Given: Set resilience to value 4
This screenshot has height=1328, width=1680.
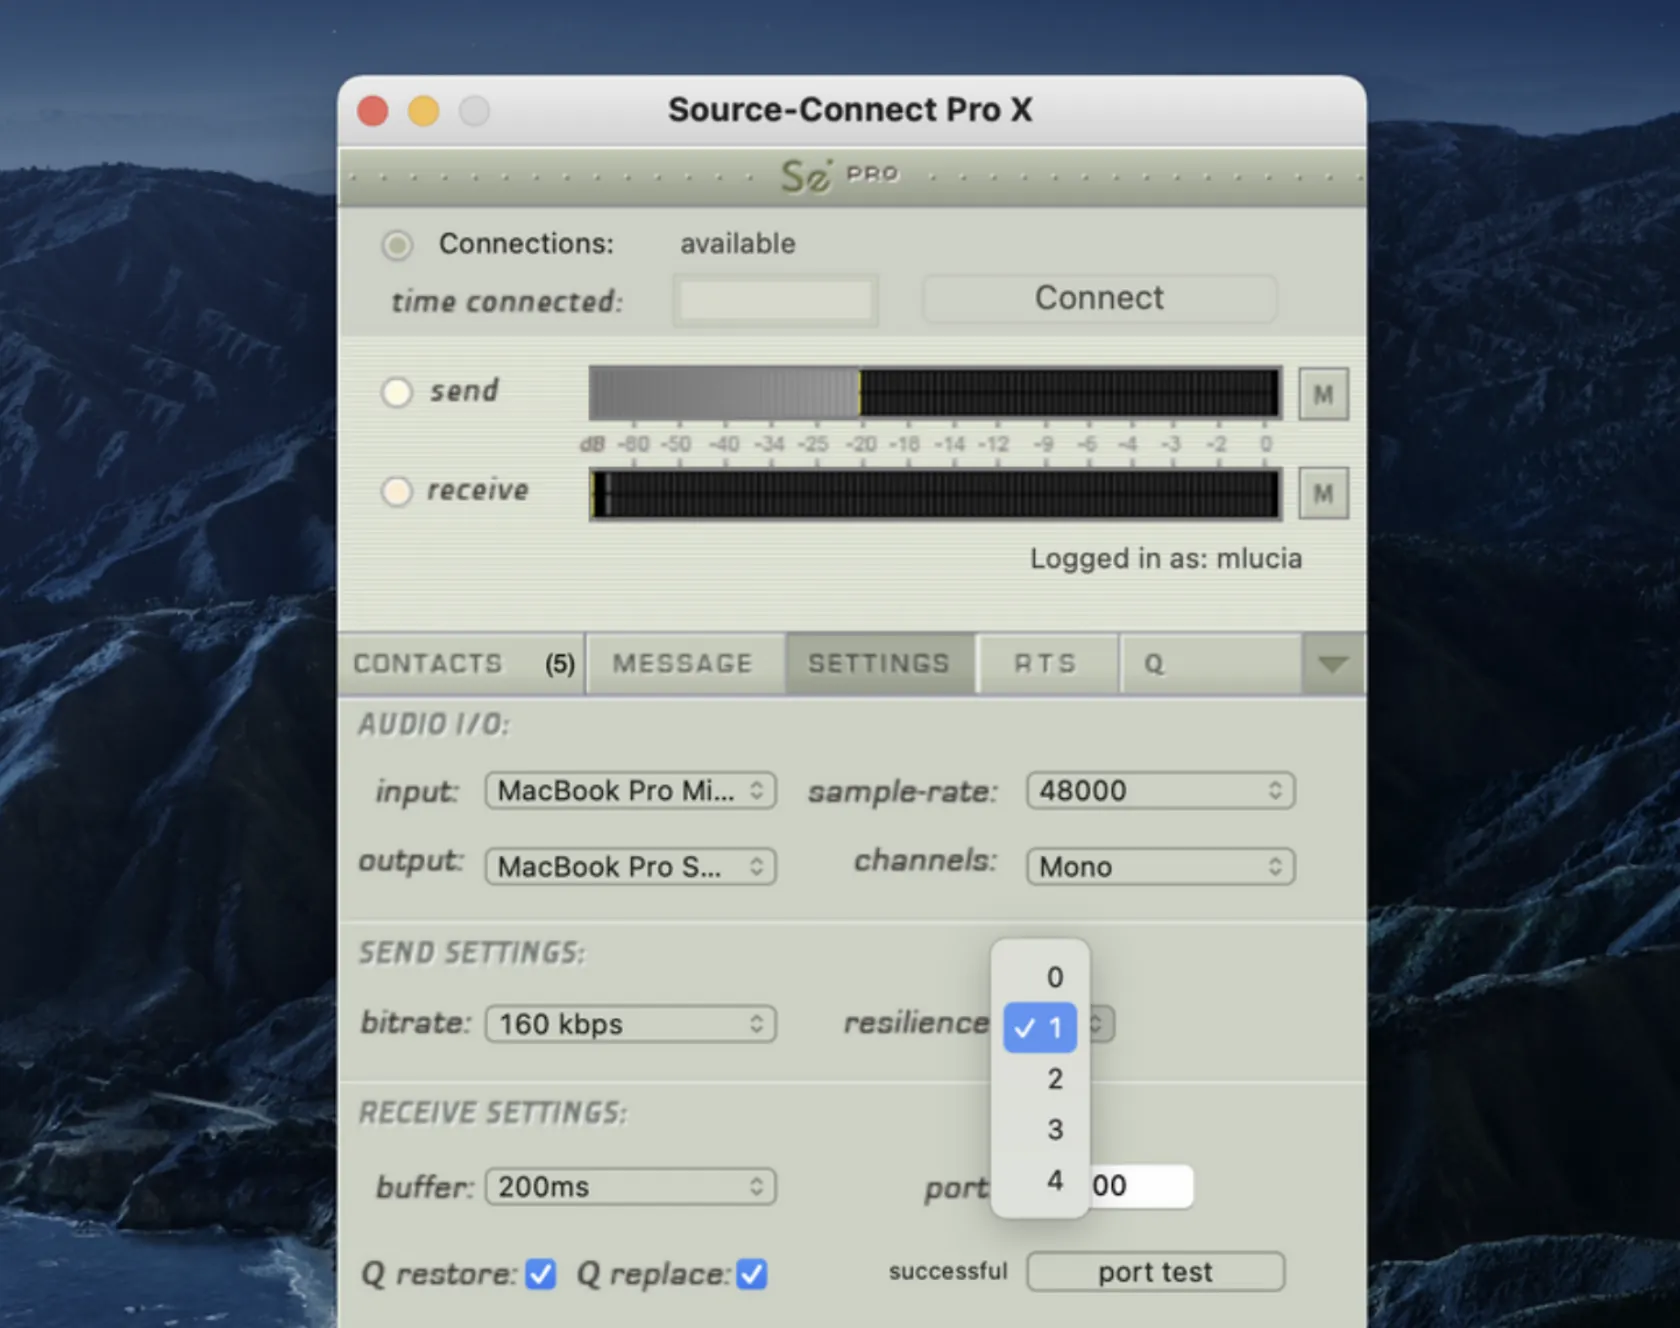Looking at the screenshot, I should click(1040, 1181).
